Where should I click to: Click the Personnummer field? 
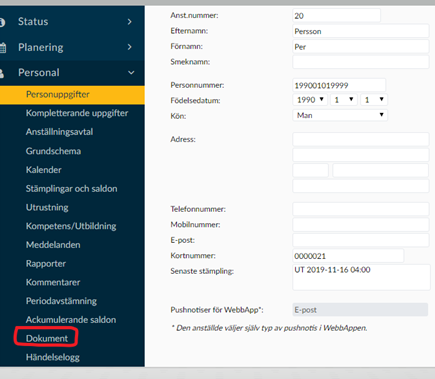[x=339, y=85]
